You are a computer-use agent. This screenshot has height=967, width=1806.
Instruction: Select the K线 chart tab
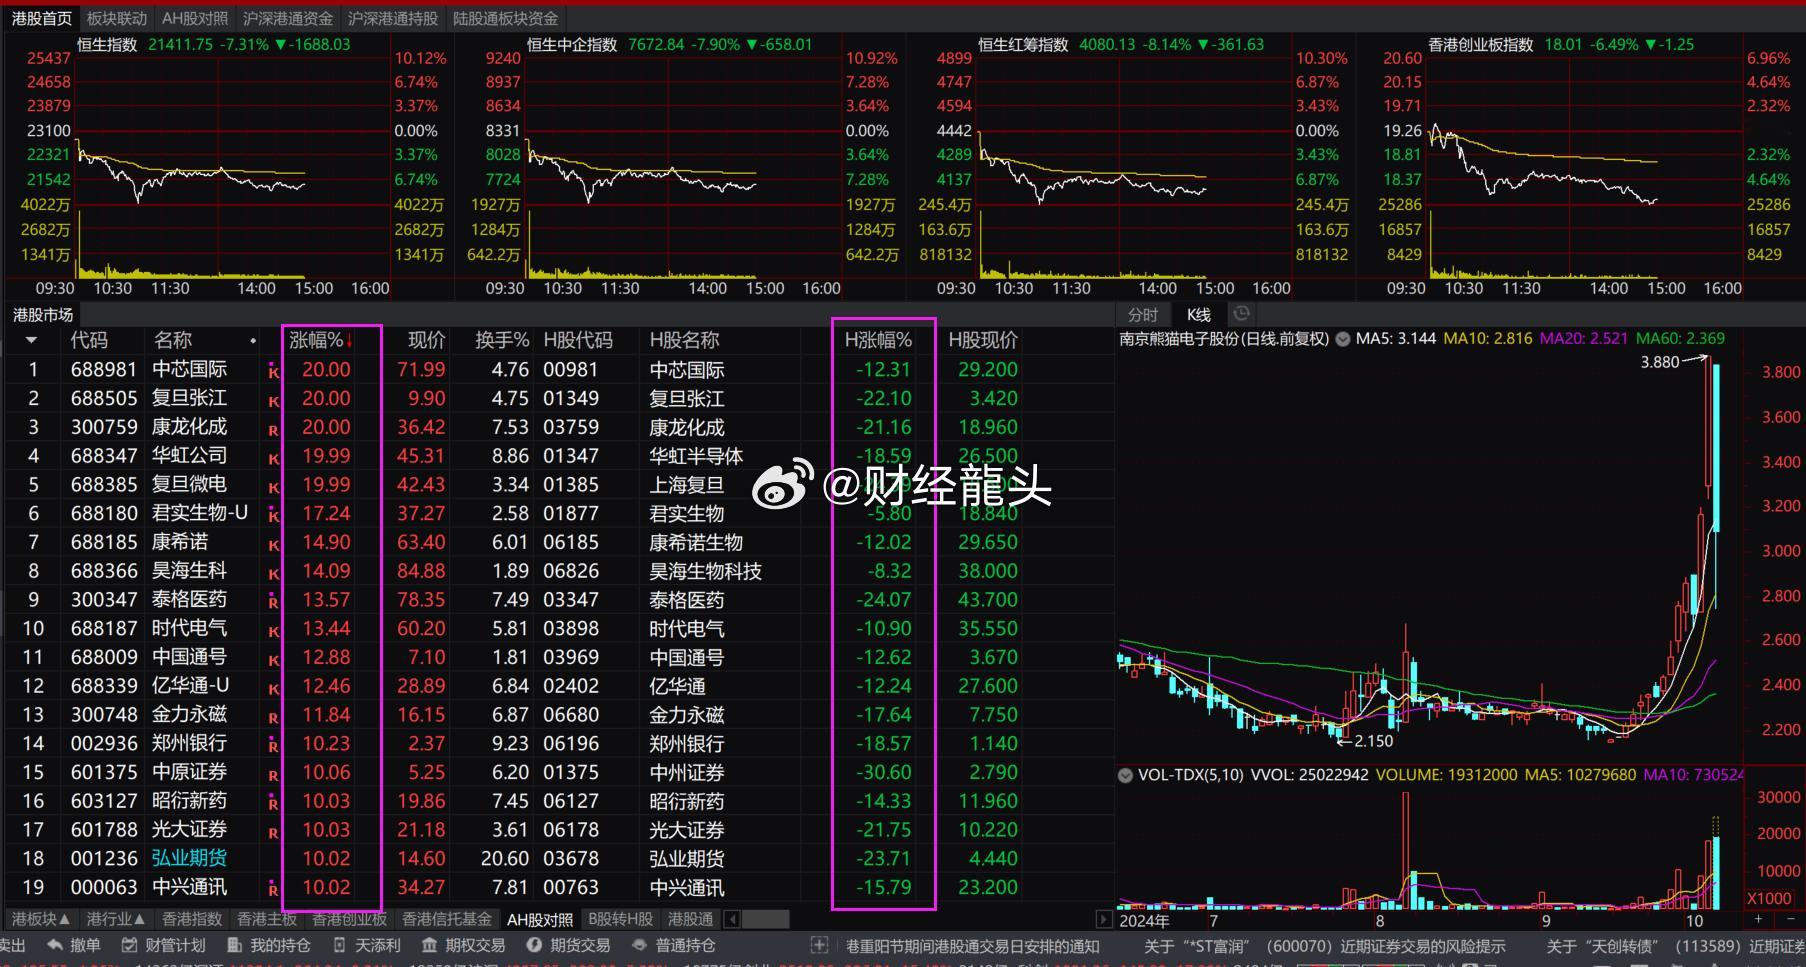click(1199, 314)
